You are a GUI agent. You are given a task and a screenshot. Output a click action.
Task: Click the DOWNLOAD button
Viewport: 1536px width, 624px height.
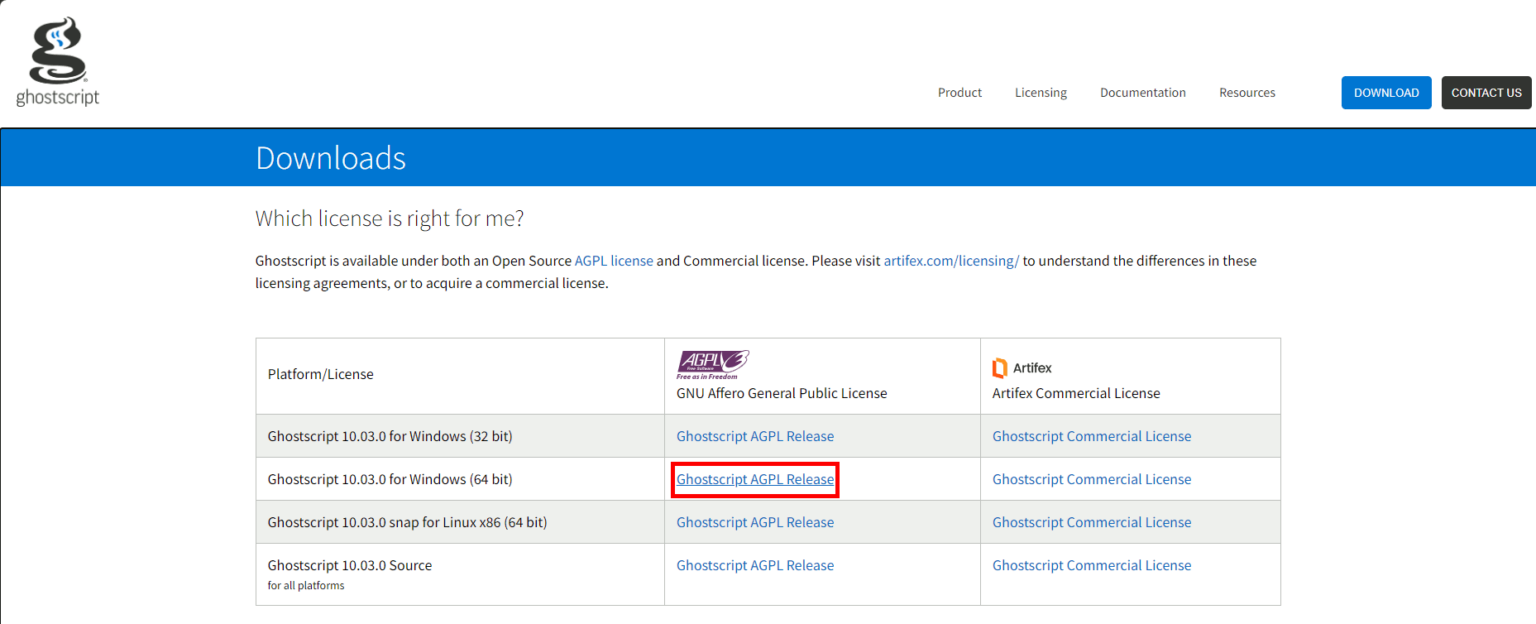[x=1386, y=92]
